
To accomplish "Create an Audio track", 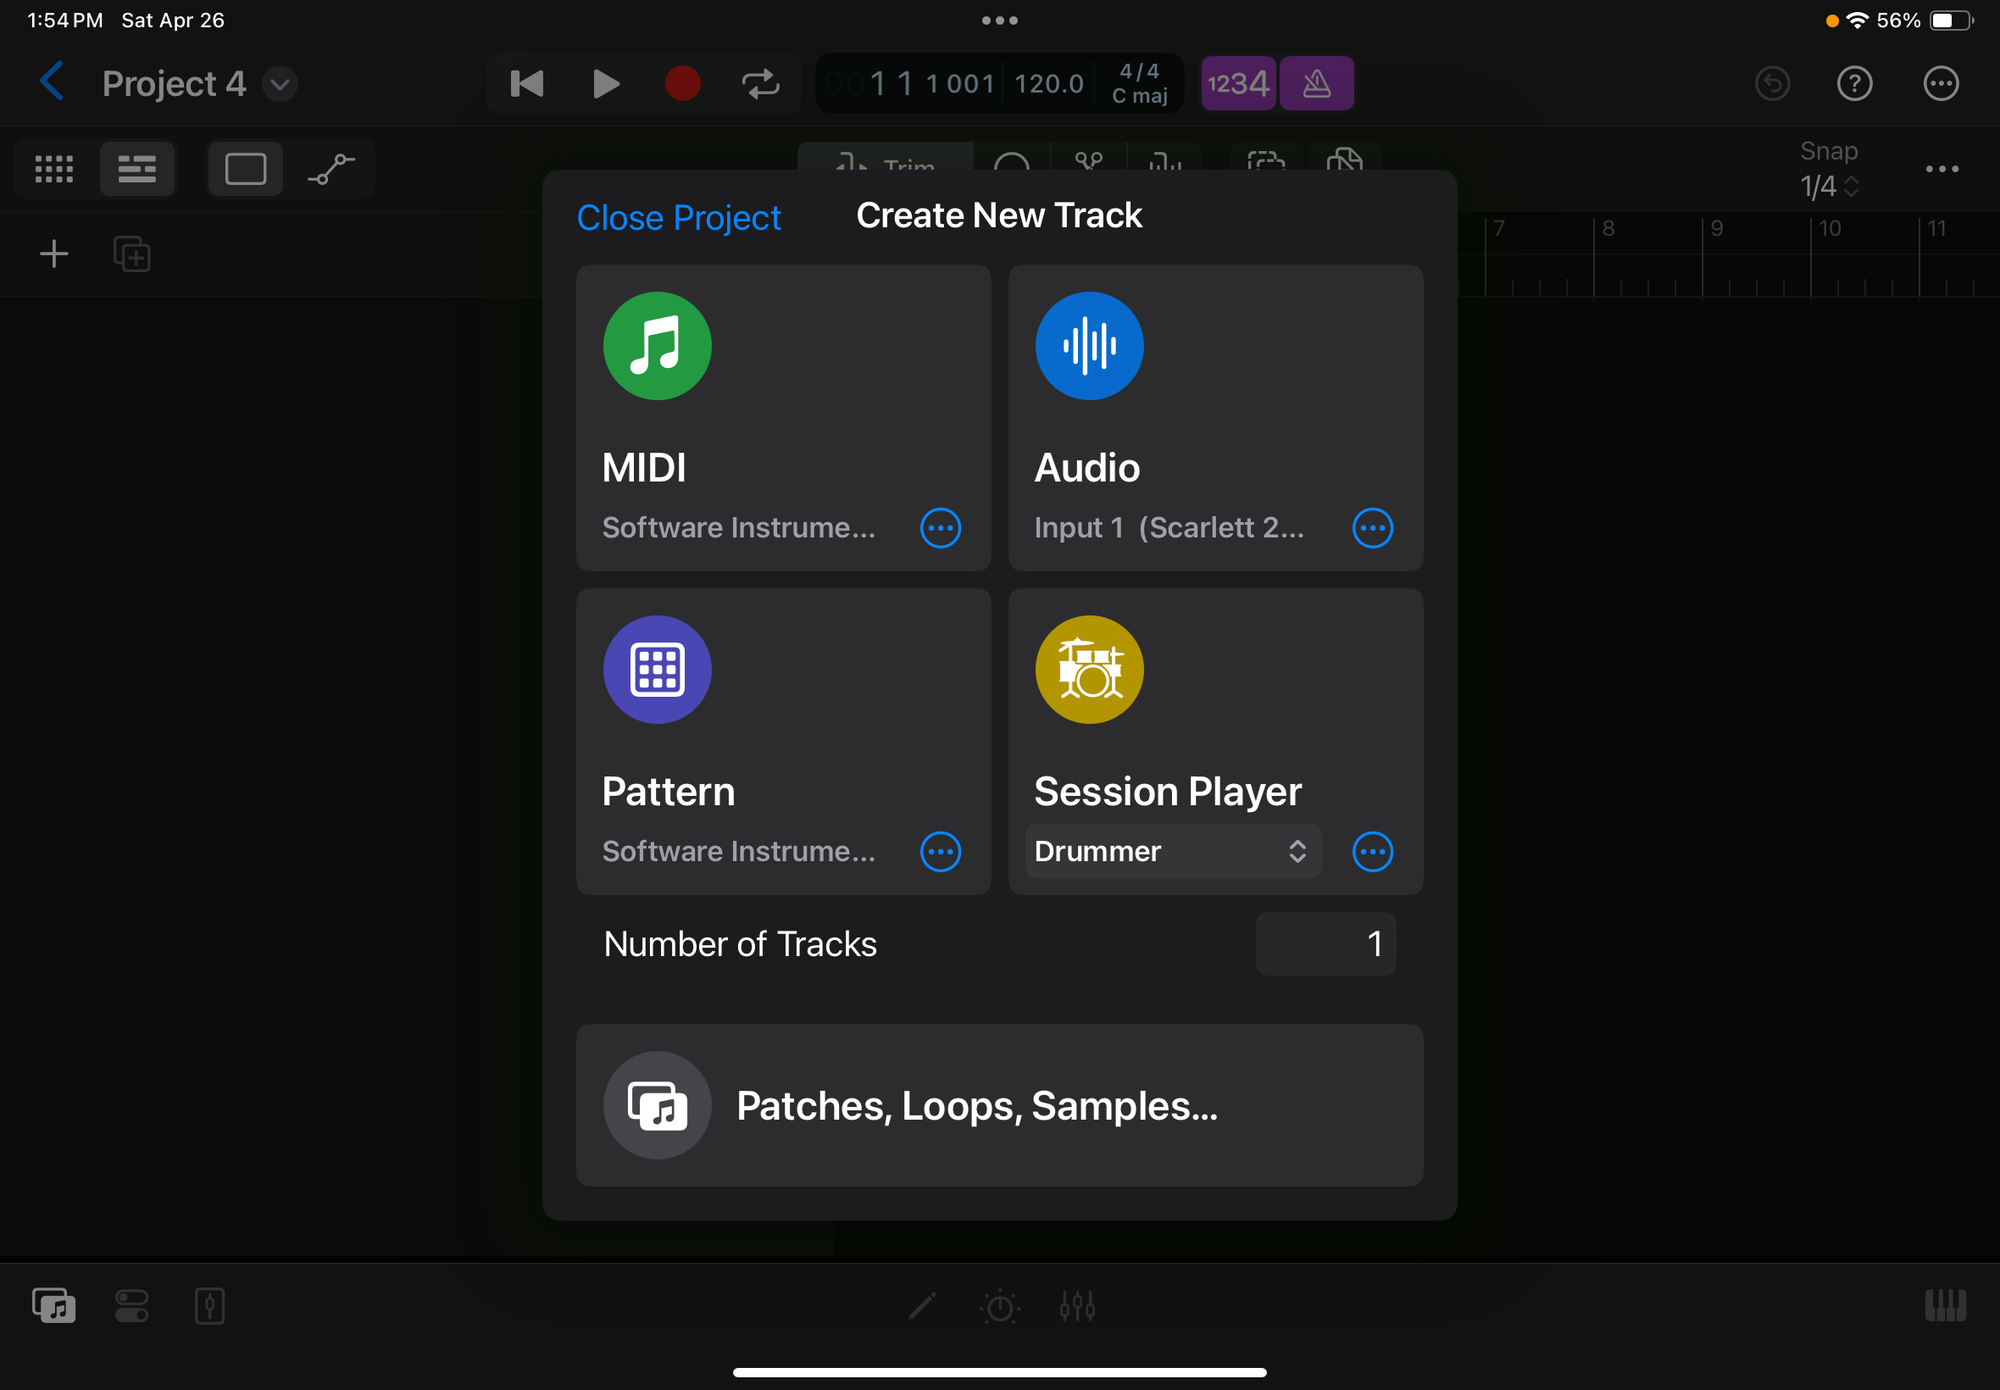I will [x=1216, y=418].
